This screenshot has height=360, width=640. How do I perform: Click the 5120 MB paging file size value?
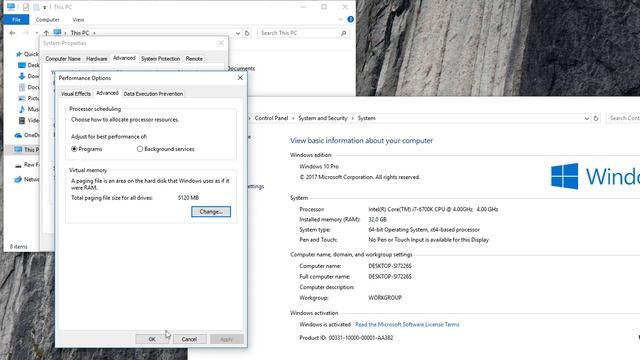[x=188, y=198]
